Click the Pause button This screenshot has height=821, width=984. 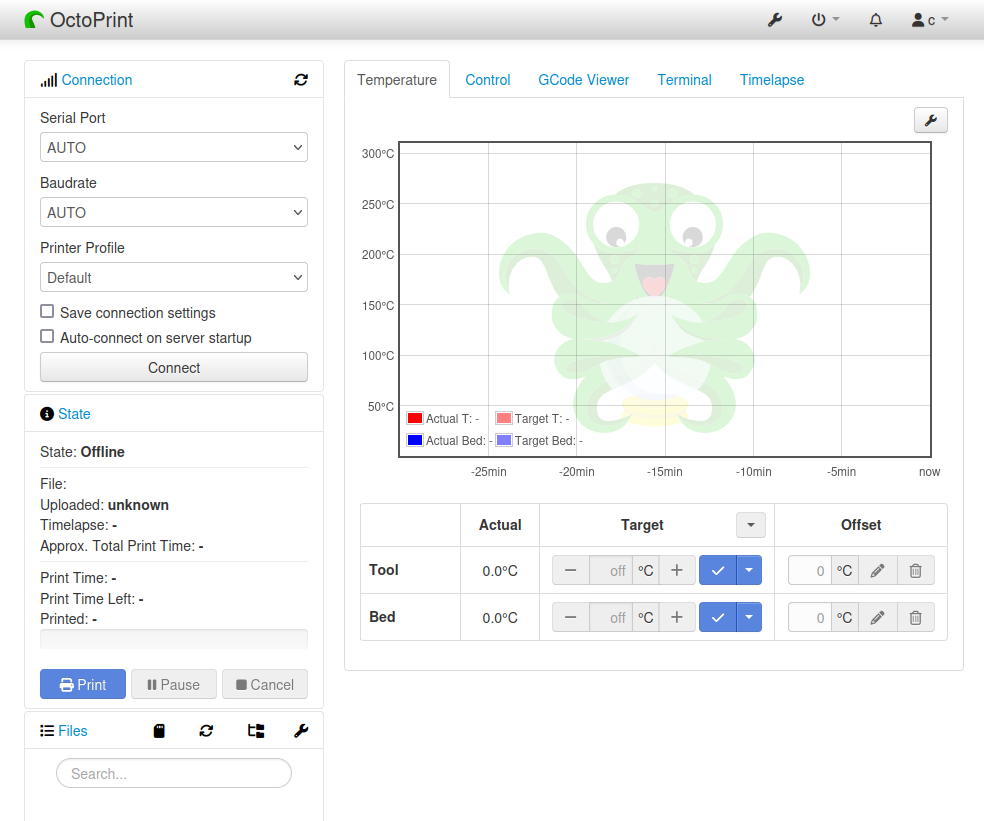(x=174, y=684)
